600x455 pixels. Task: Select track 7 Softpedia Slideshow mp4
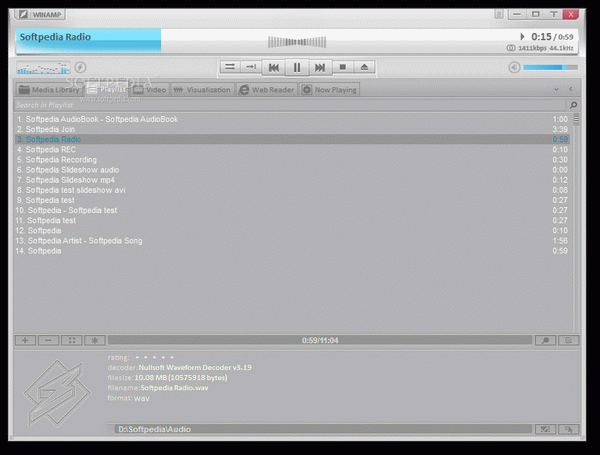click(x=292, y=180)
